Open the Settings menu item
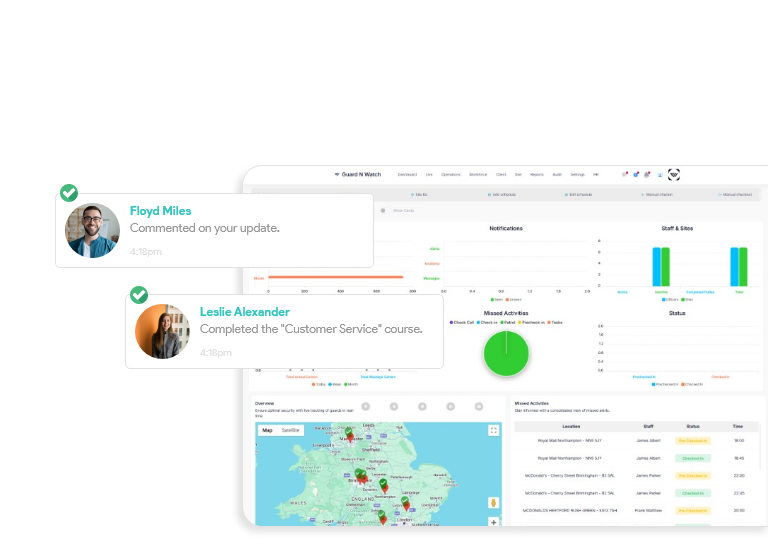 (577, 174)
